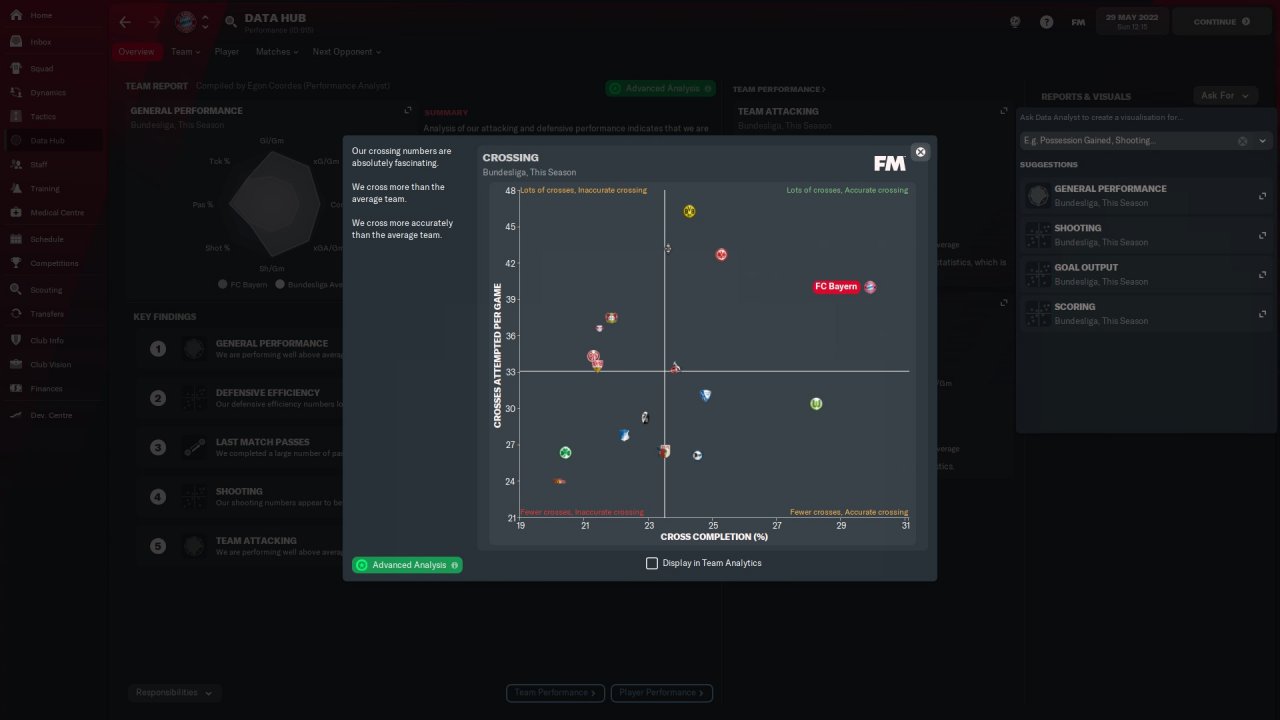
Task: Clear the visualisation search field
Action: pyautogui.click(x=1243, y=141)
